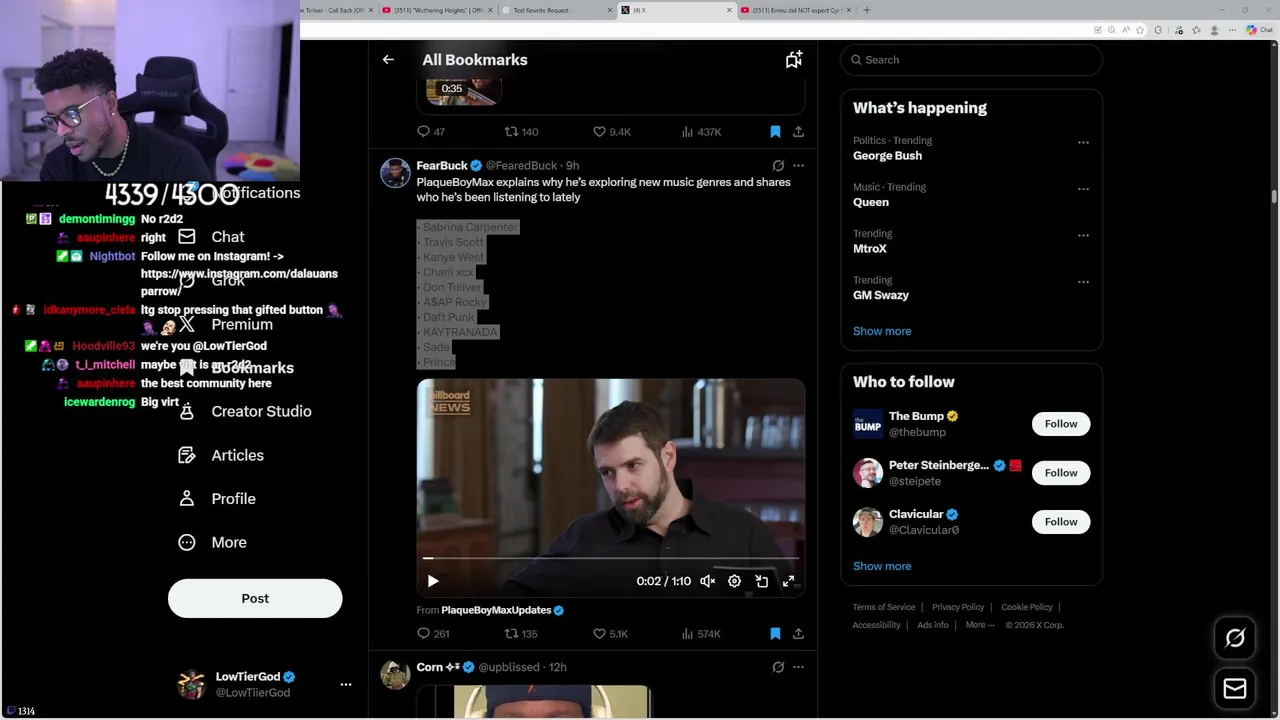Open video settings gear
Screen dimensions: 1280x720
(734, 581)
